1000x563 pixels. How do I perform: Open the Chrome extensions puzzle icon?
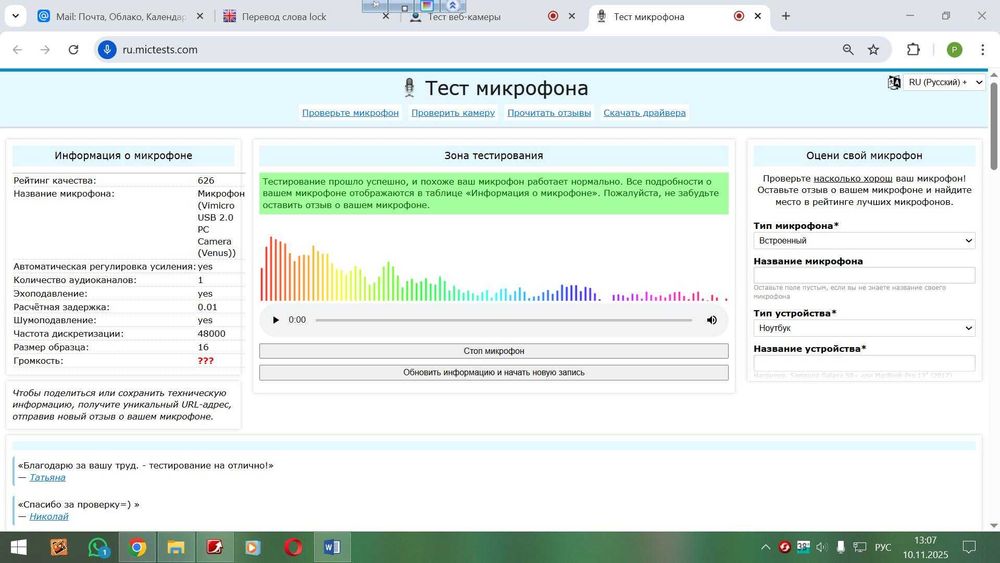click(x=913, y=50)
